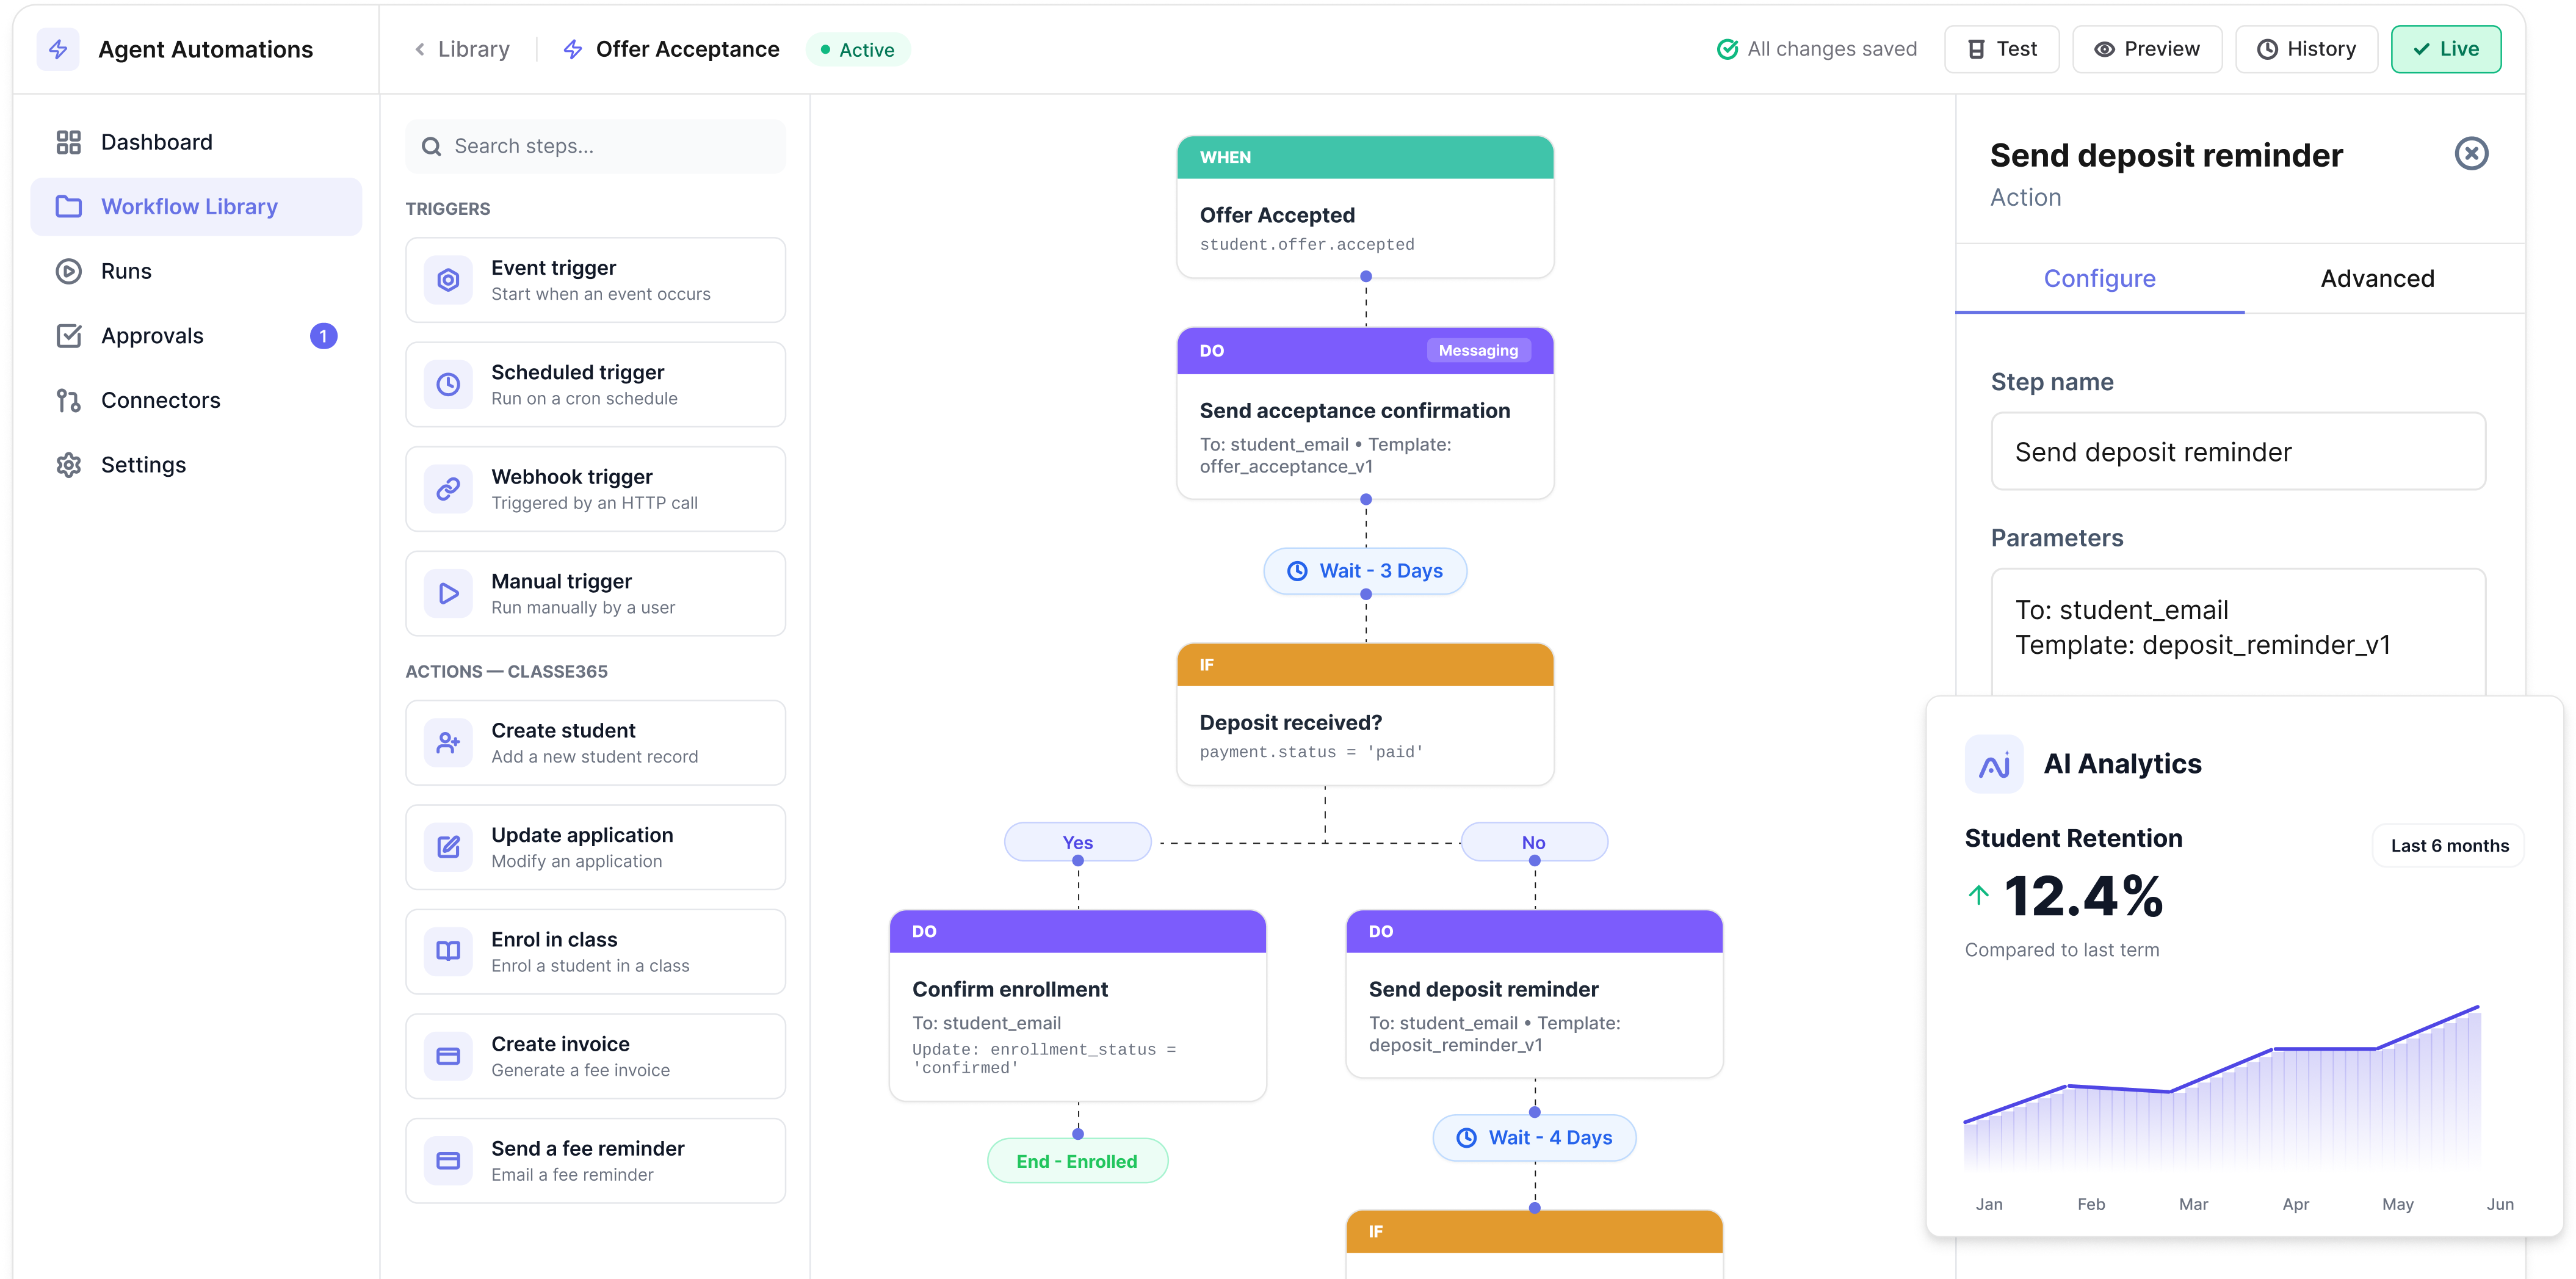The image size is (2576, 1279).
Task: Select the Send acceptance confirmation node
Action: 1365,413
